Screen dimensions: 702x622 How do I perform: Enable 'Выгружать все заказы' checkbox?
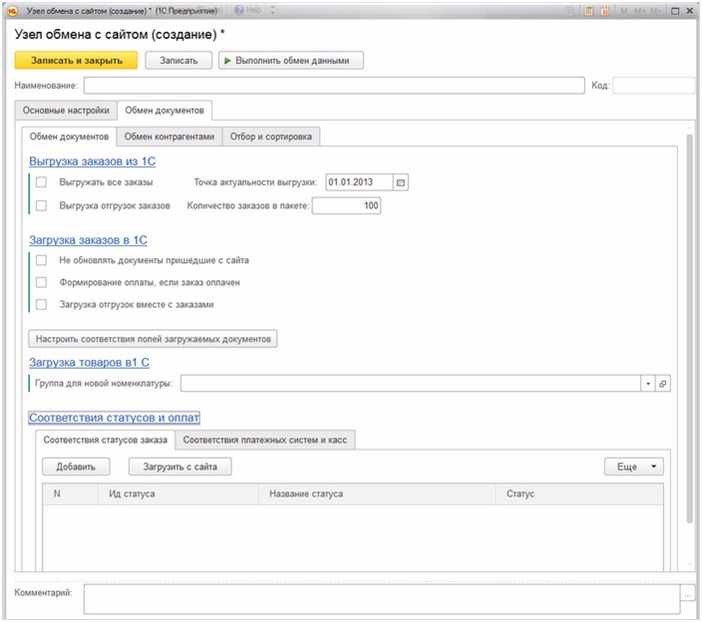tap(42, 183)
